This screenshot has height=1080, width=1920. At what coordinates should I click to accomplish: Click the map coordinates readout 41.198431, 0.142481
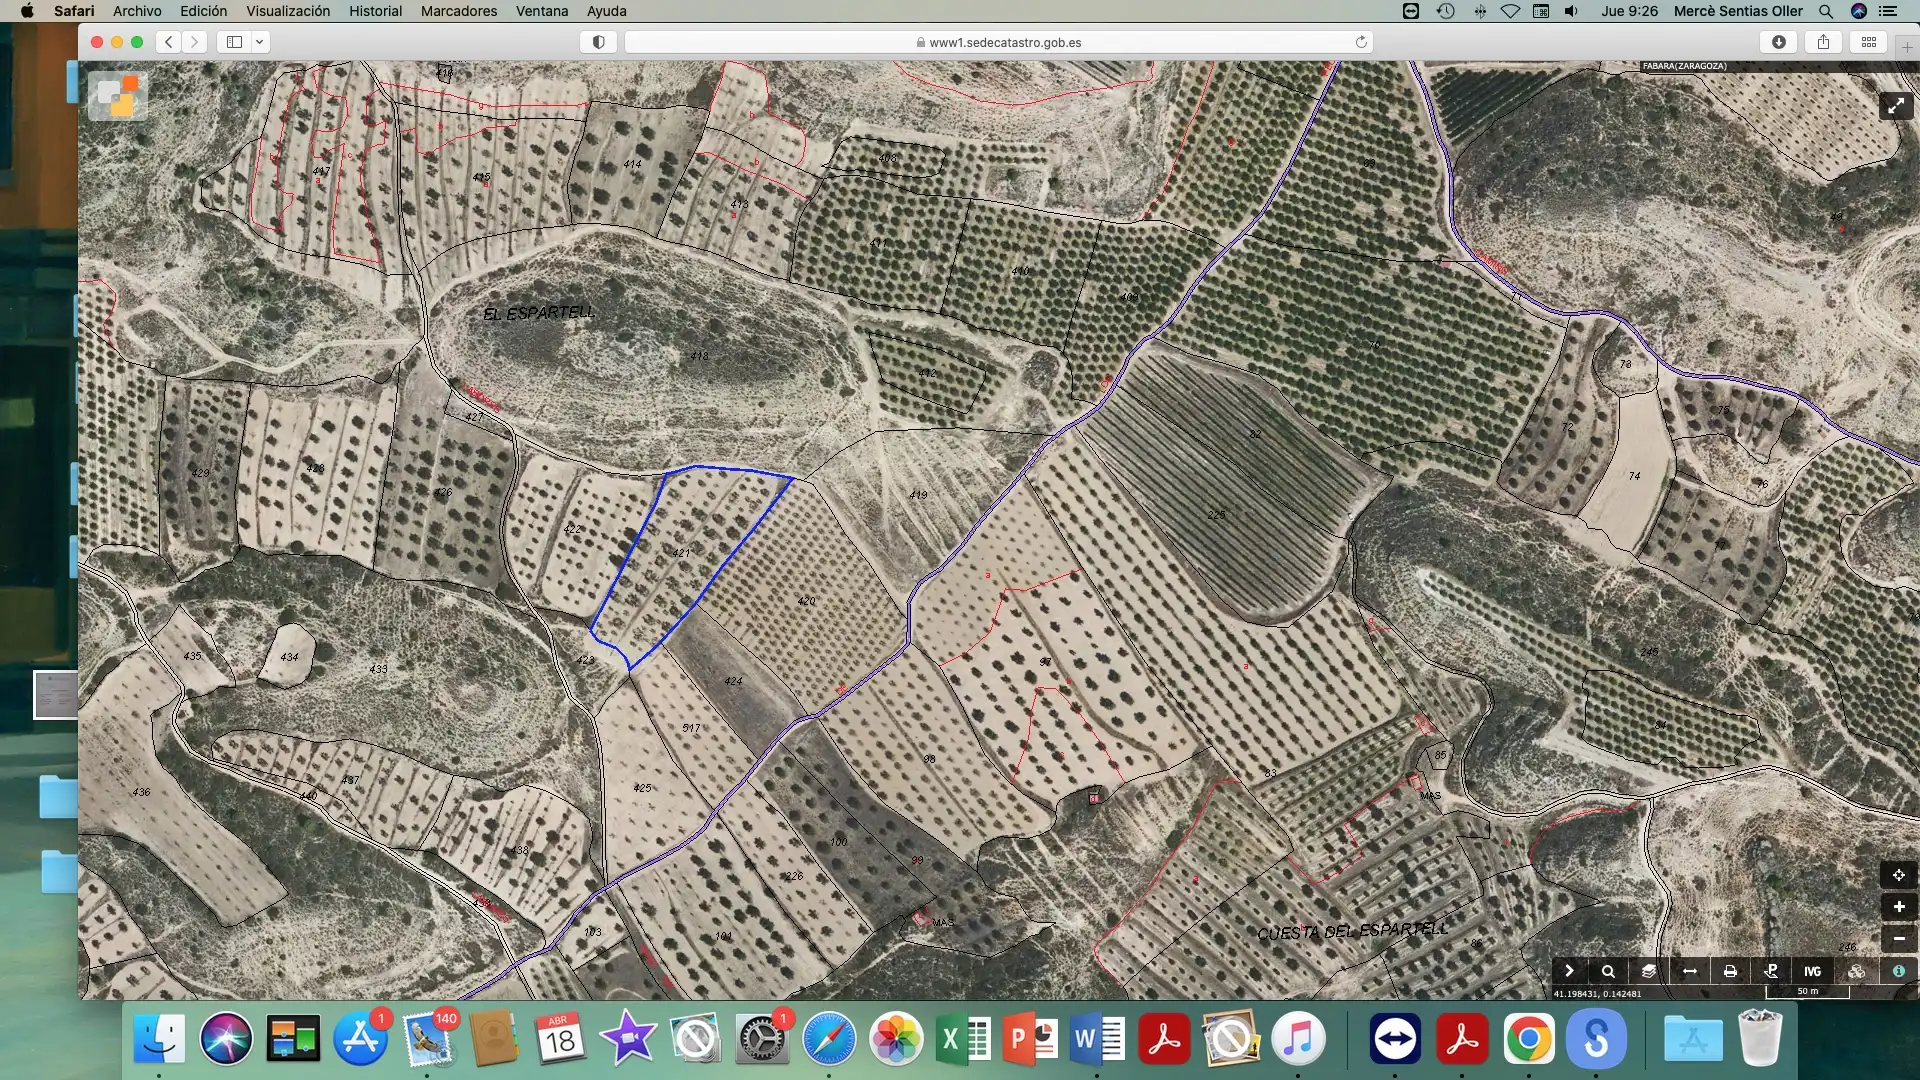[1597, 994]
